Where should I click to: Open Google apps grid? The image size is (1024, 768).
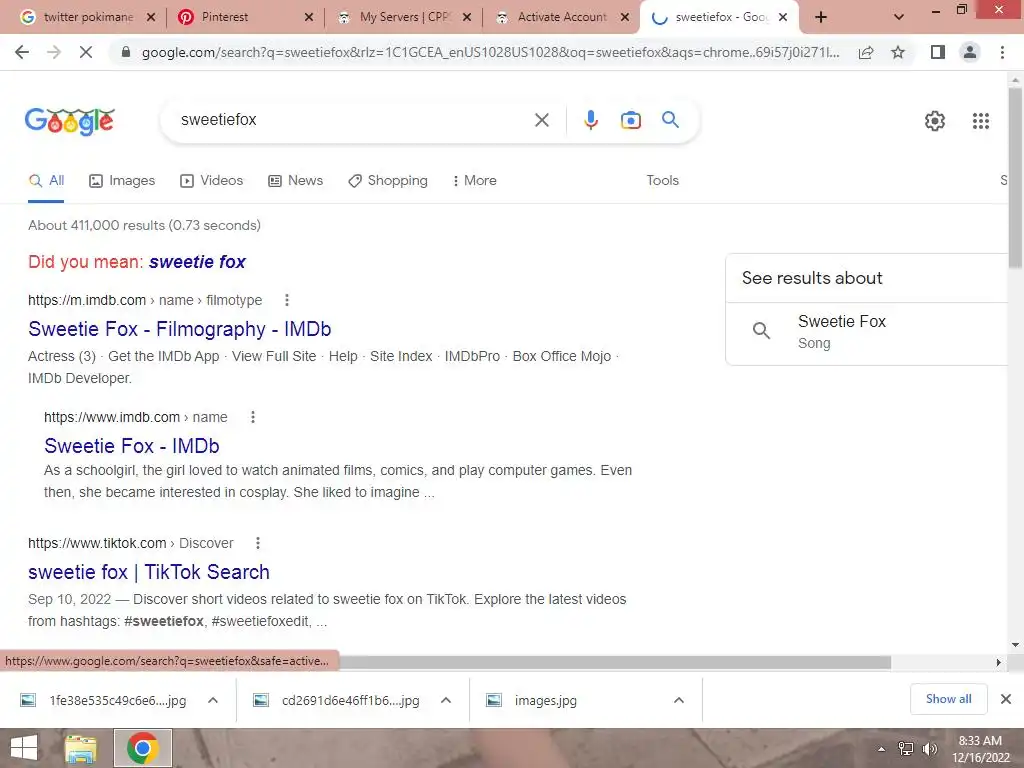point(980,121)
